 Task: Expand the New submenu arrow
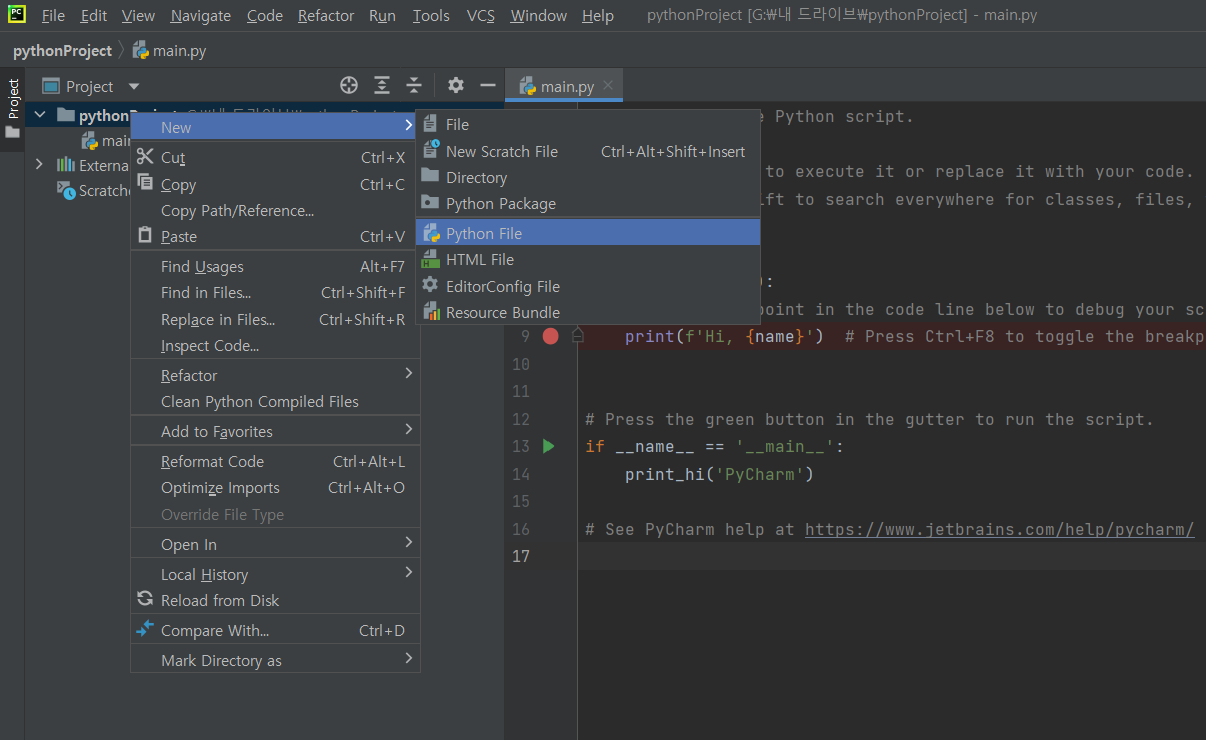click(x=408, y=125)
